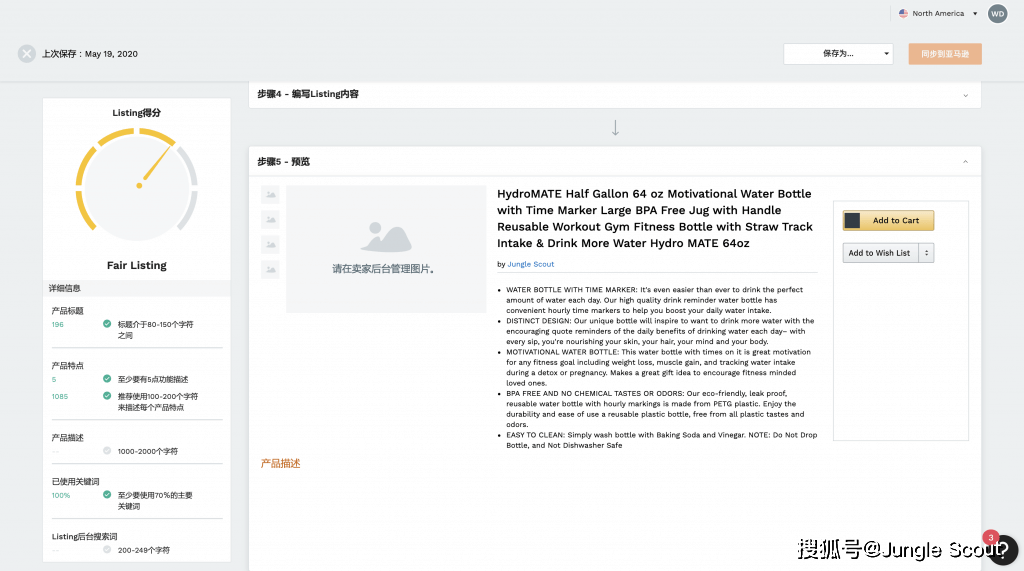Click the green check for 至少要有5点功能描述
Viewport: 1024px width, 571px height.
[x=107, y=379]
